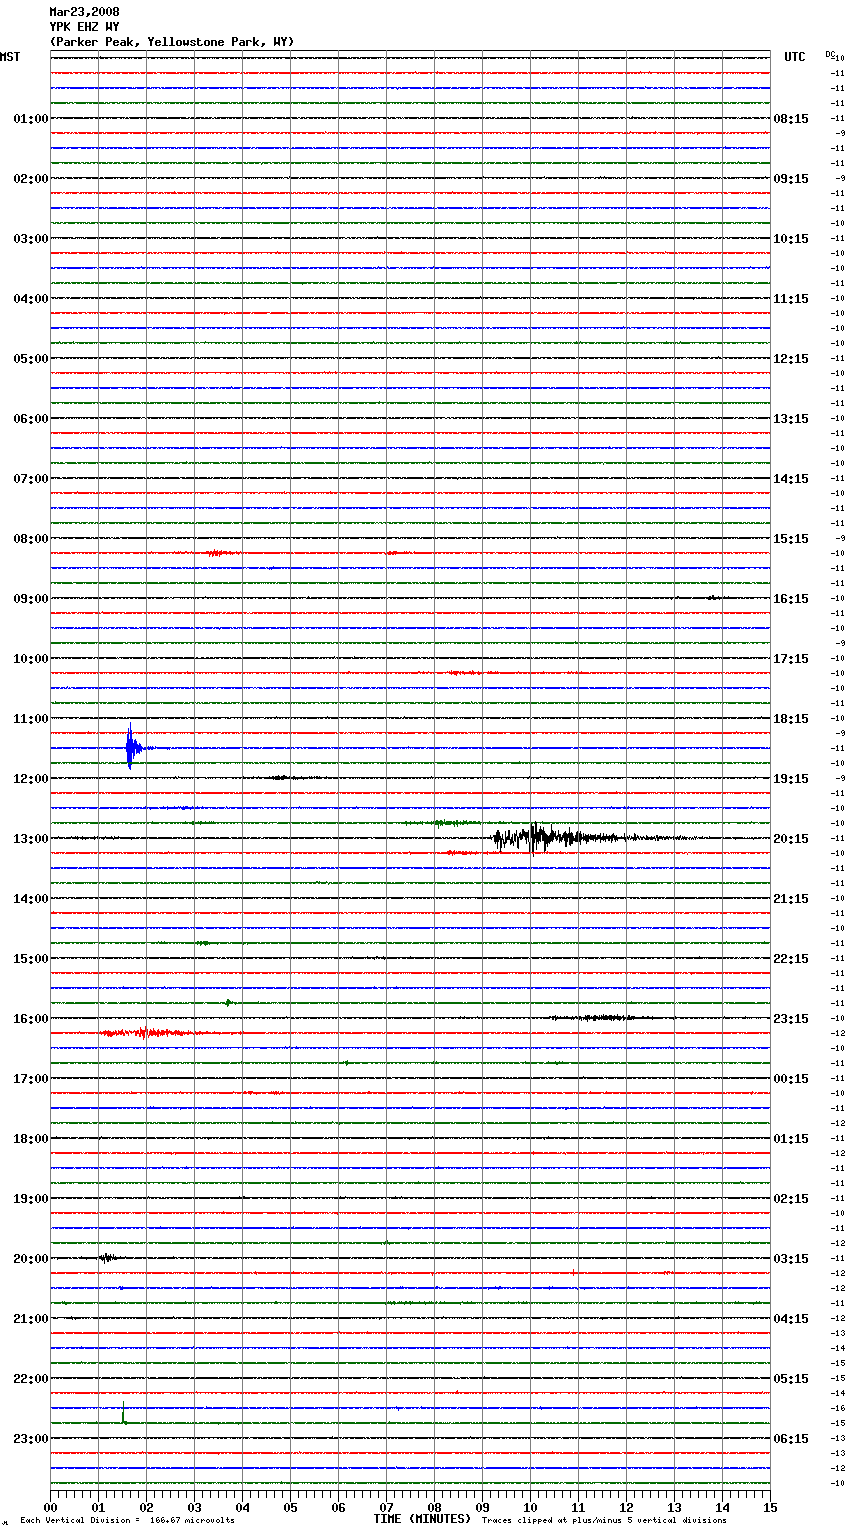The height and width of the screenshot is (1534, 850).
Task: Click the 12 minute tick label
Action: (x=626, y=1507)
